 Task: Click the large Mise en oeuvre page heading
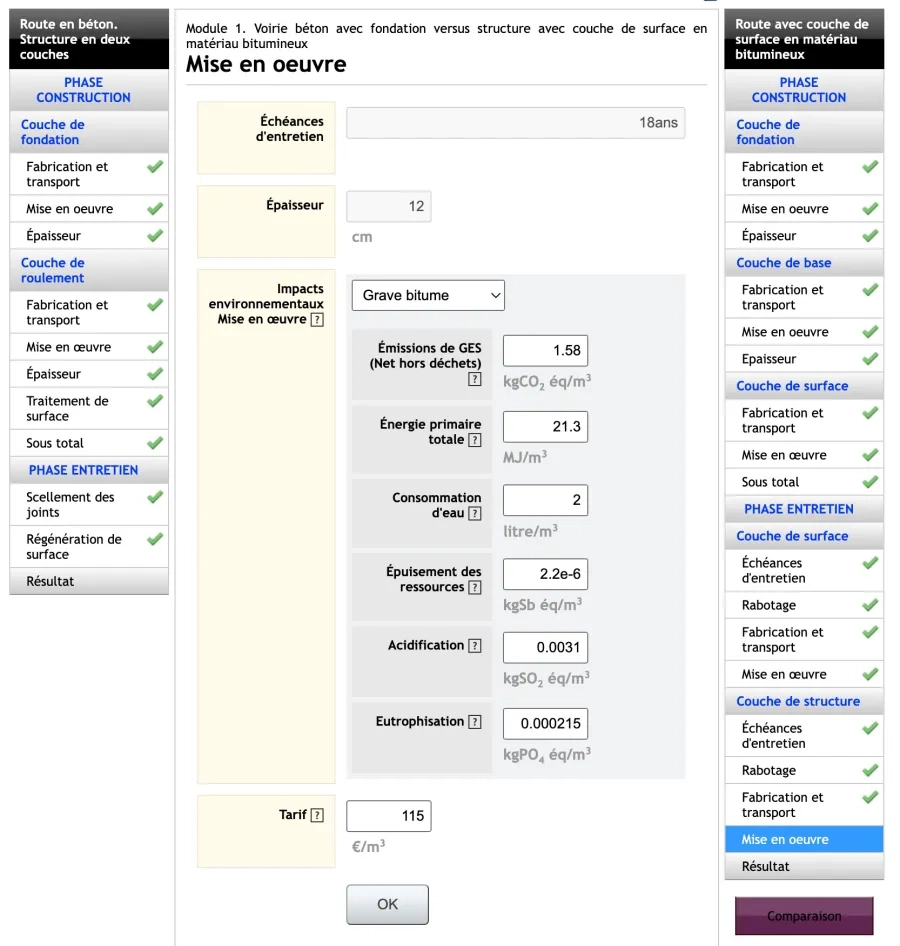(266, 65)
